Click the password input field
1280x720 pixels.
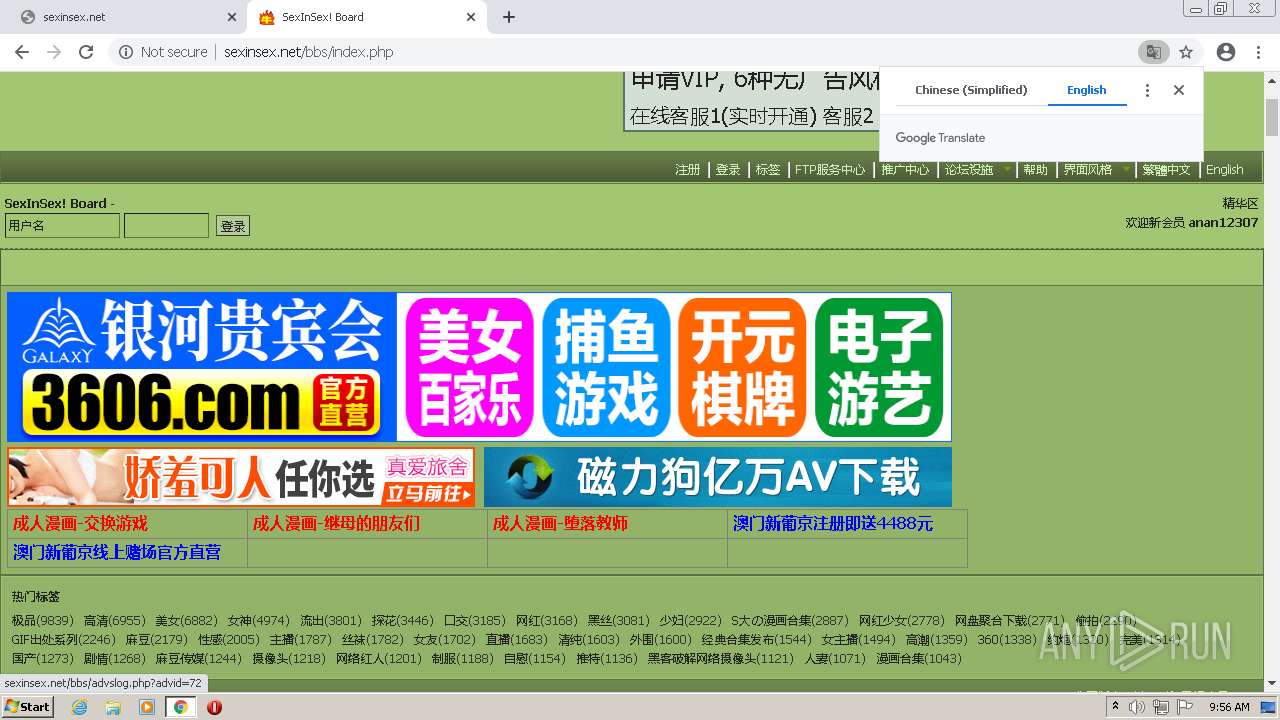pyautogui.click(x=166, y=226)
